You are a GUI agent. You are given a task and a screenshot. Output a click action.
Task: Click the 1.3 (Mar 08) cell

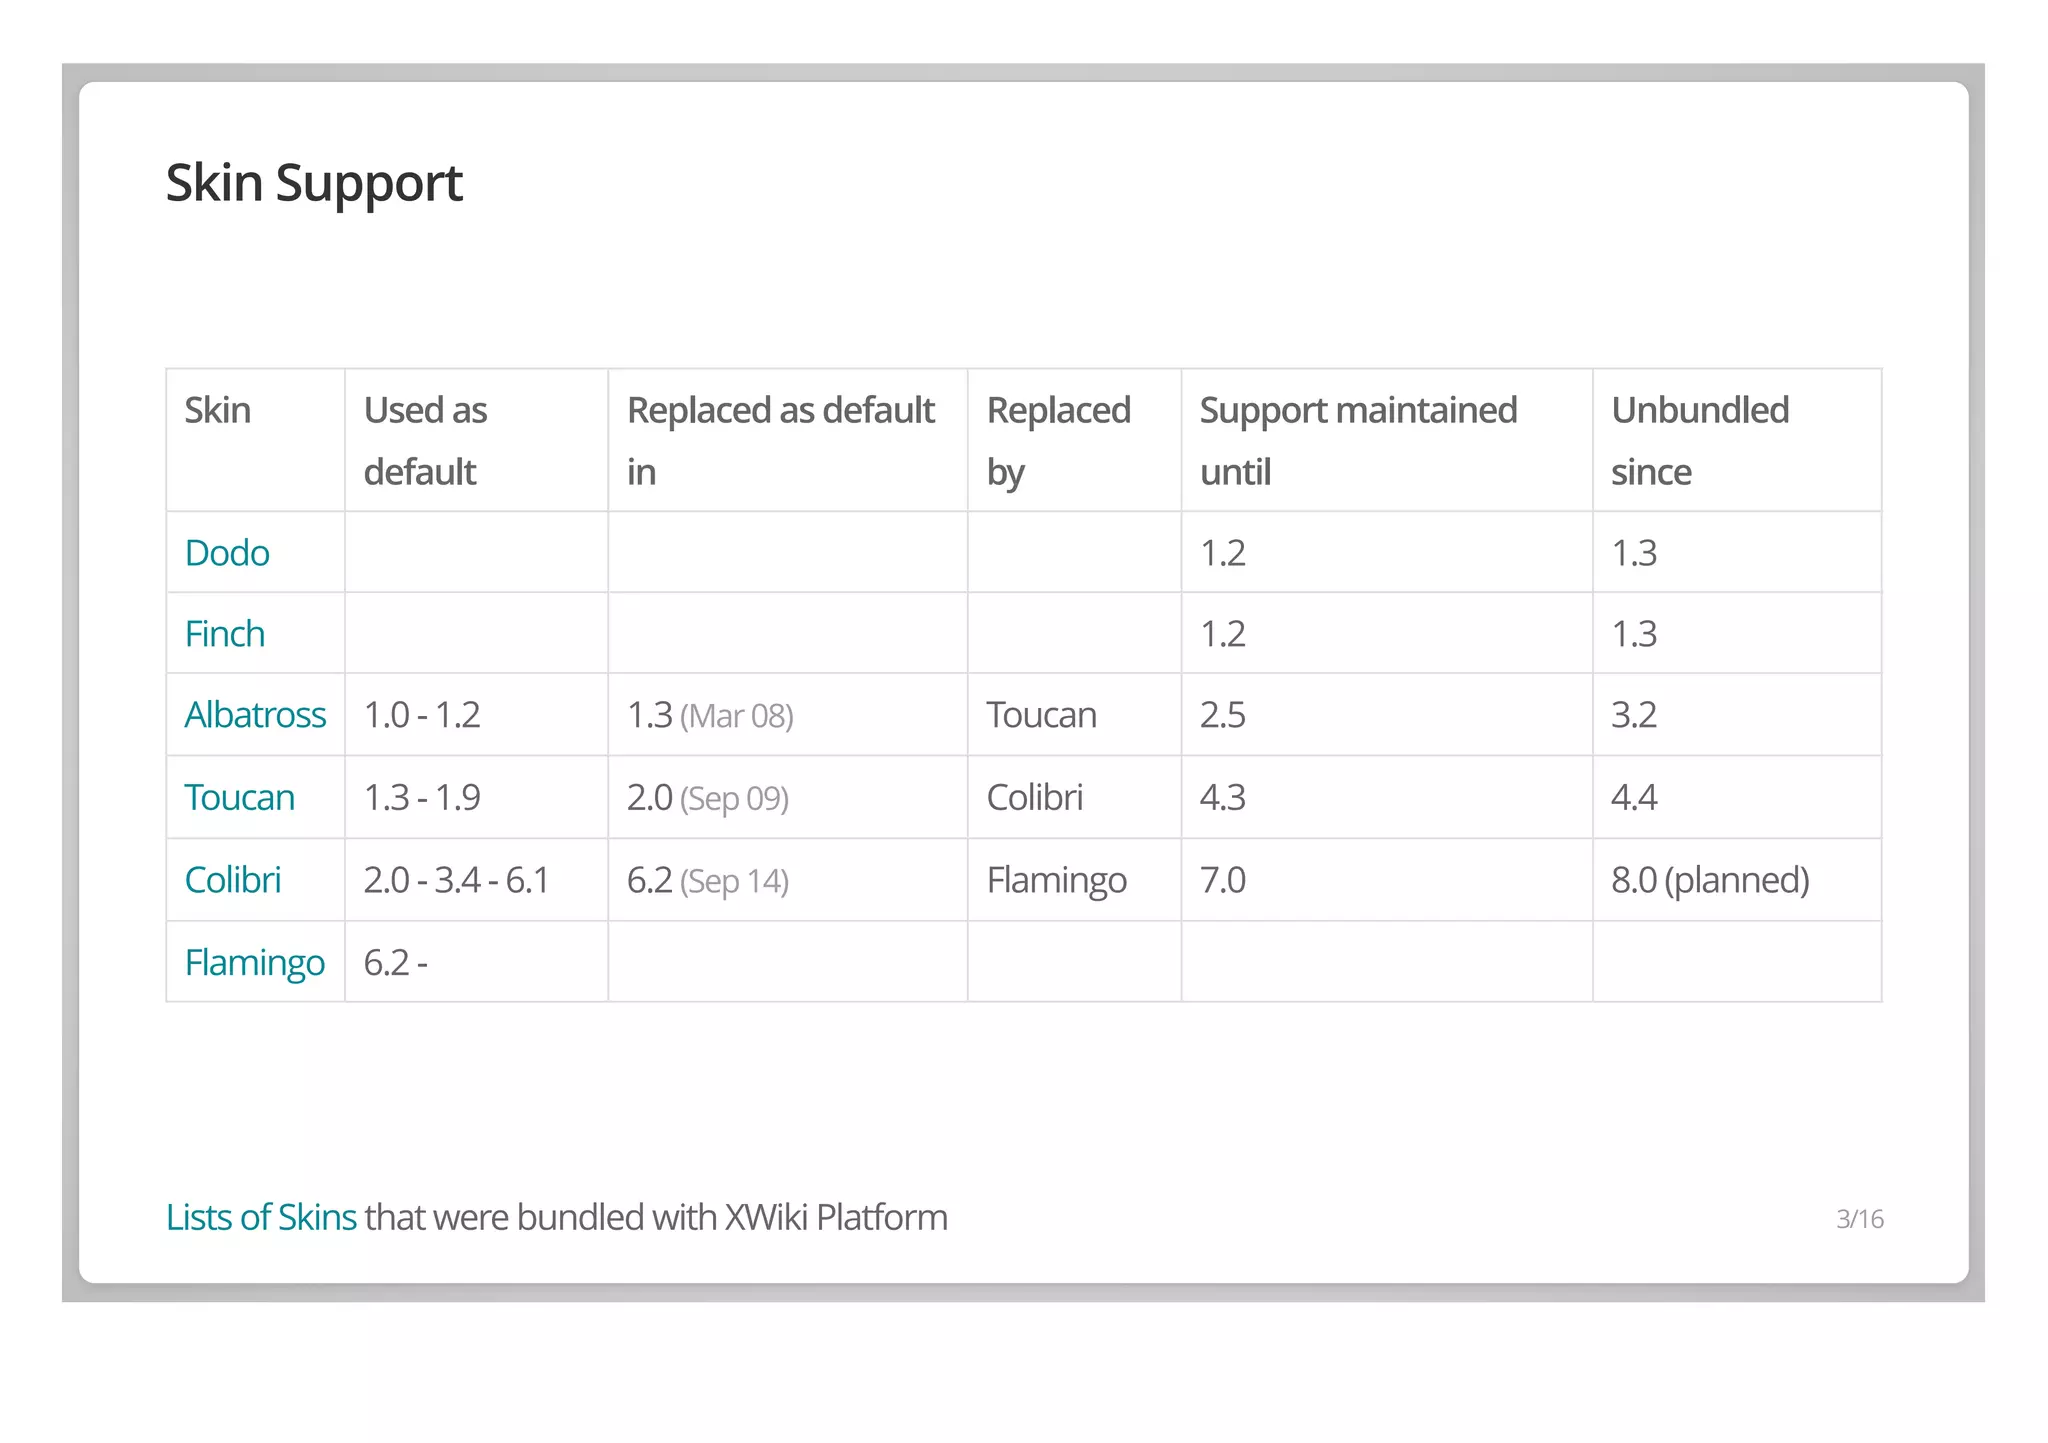click(x=710, y=716)
